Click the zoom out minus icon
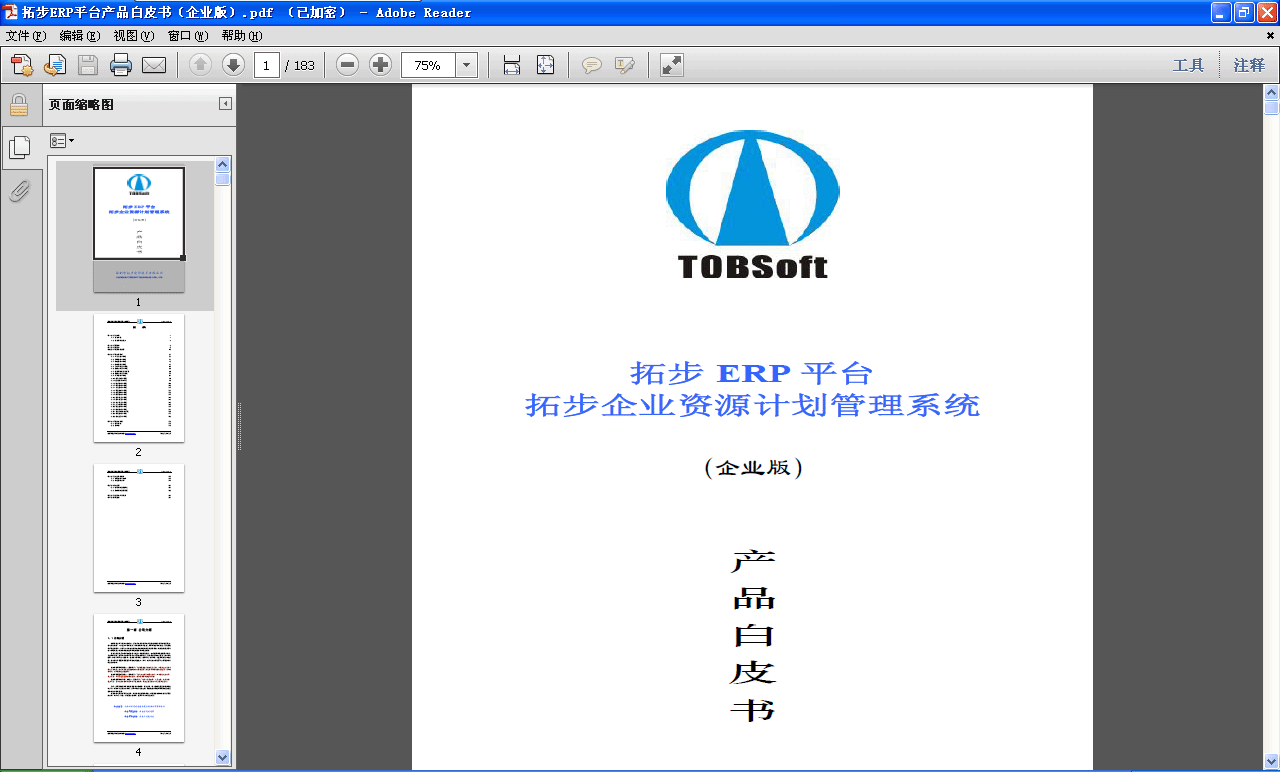This screenshot has height=772, width=1280. [347, 64]
